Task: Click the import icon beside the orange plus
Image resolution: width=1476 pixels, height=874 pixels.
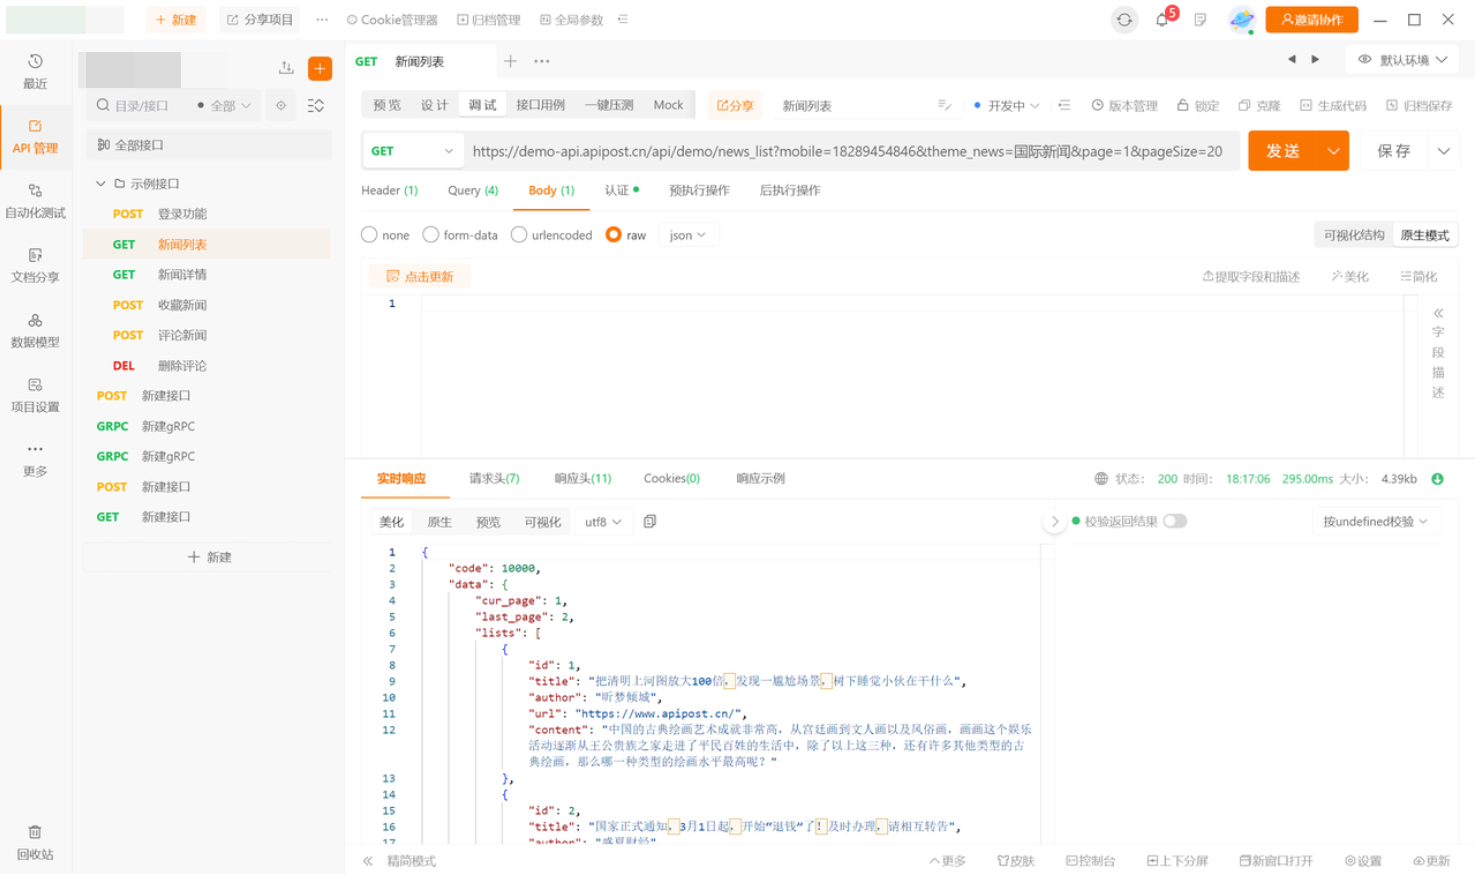Action: tap(286, 68)
